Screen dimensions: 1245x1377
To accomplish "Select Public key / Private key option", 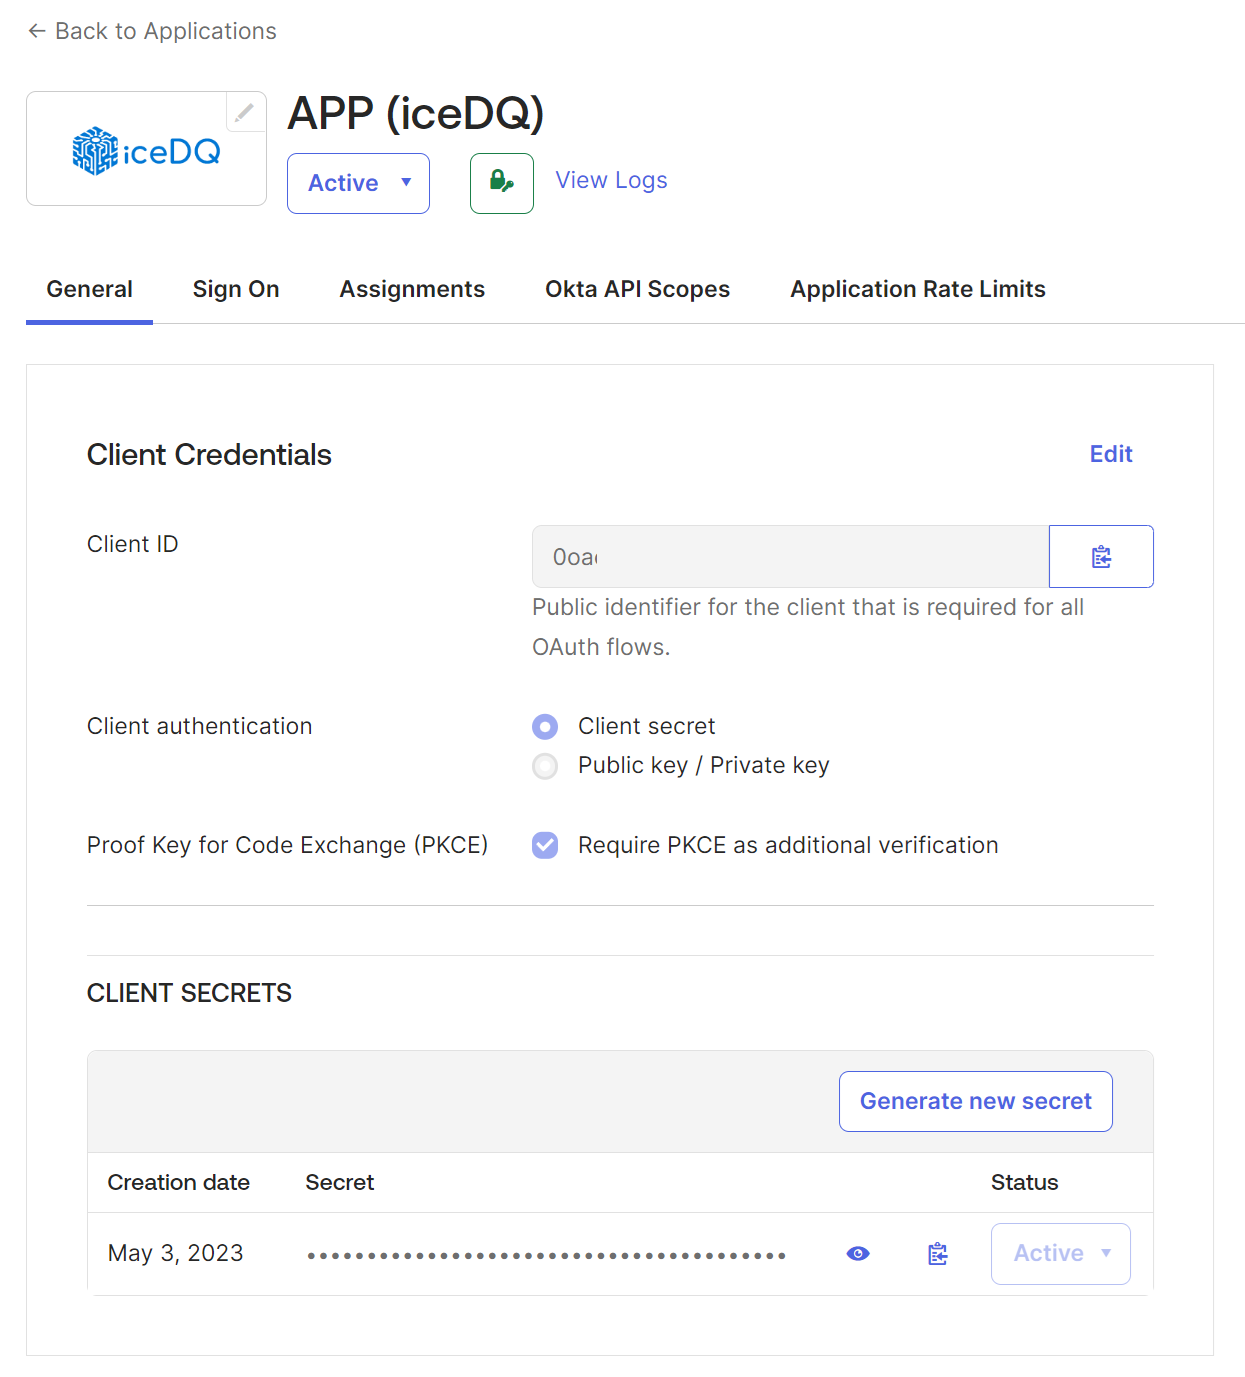I will (x=545, y=766).
